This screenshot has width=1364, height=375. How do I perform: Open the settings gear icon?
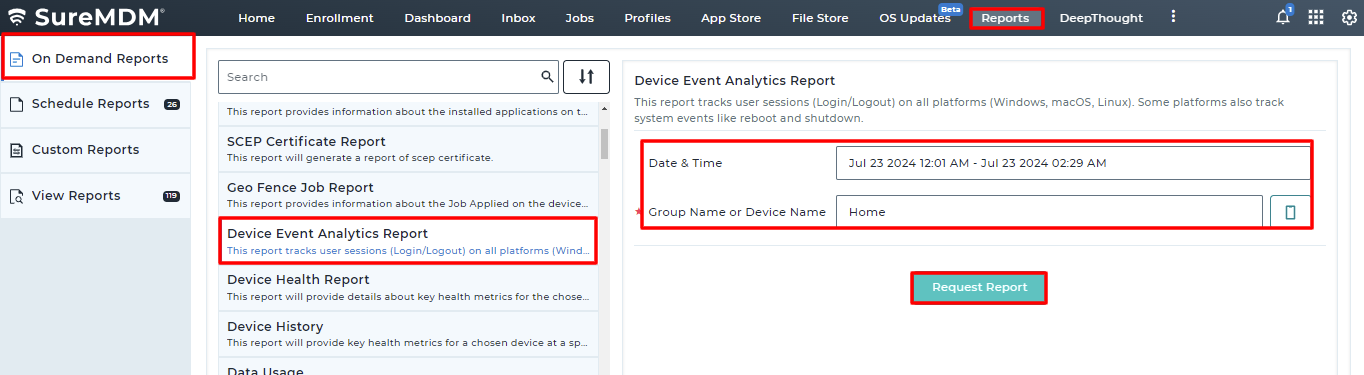pyautogui.click(x=1349, y=18)
